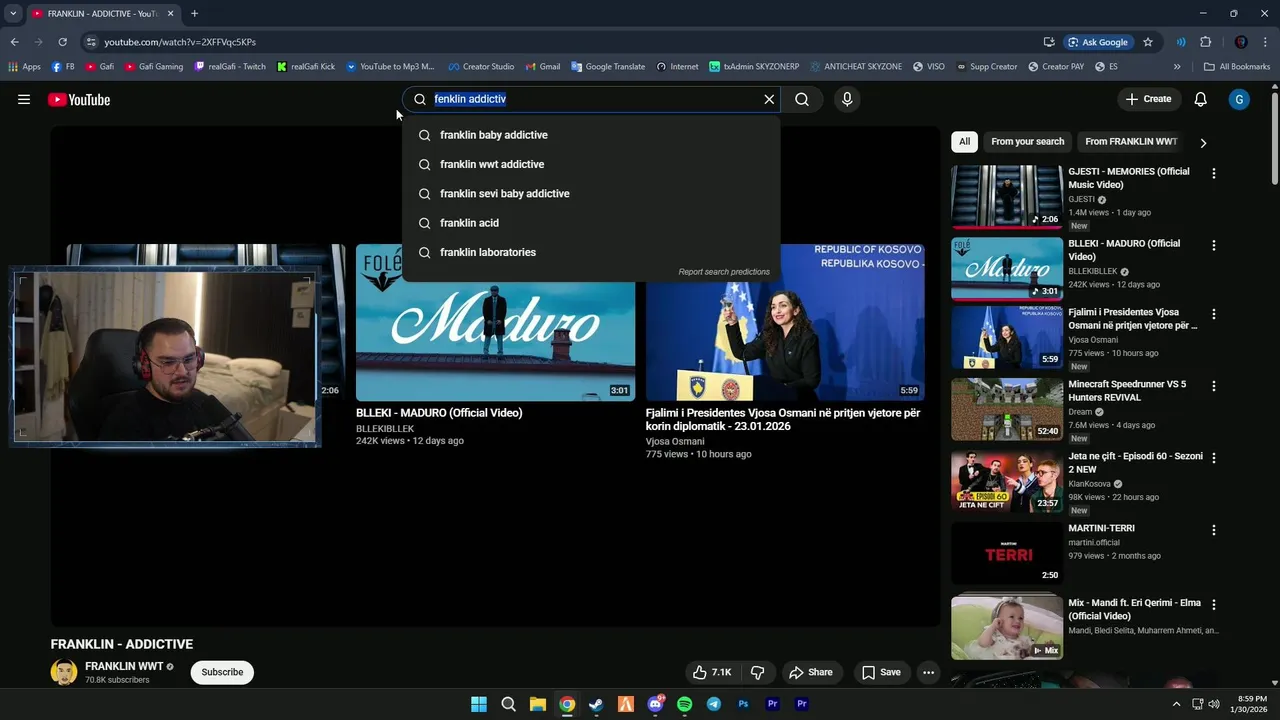
Task: Like the video with 7.1K likes
Action: click(712, 672)
